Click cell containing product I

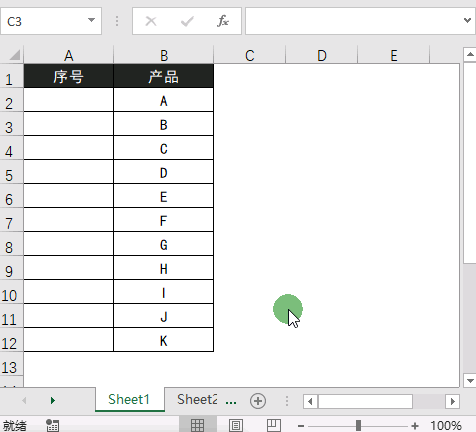pyautogui.click(x=164, y=292)
